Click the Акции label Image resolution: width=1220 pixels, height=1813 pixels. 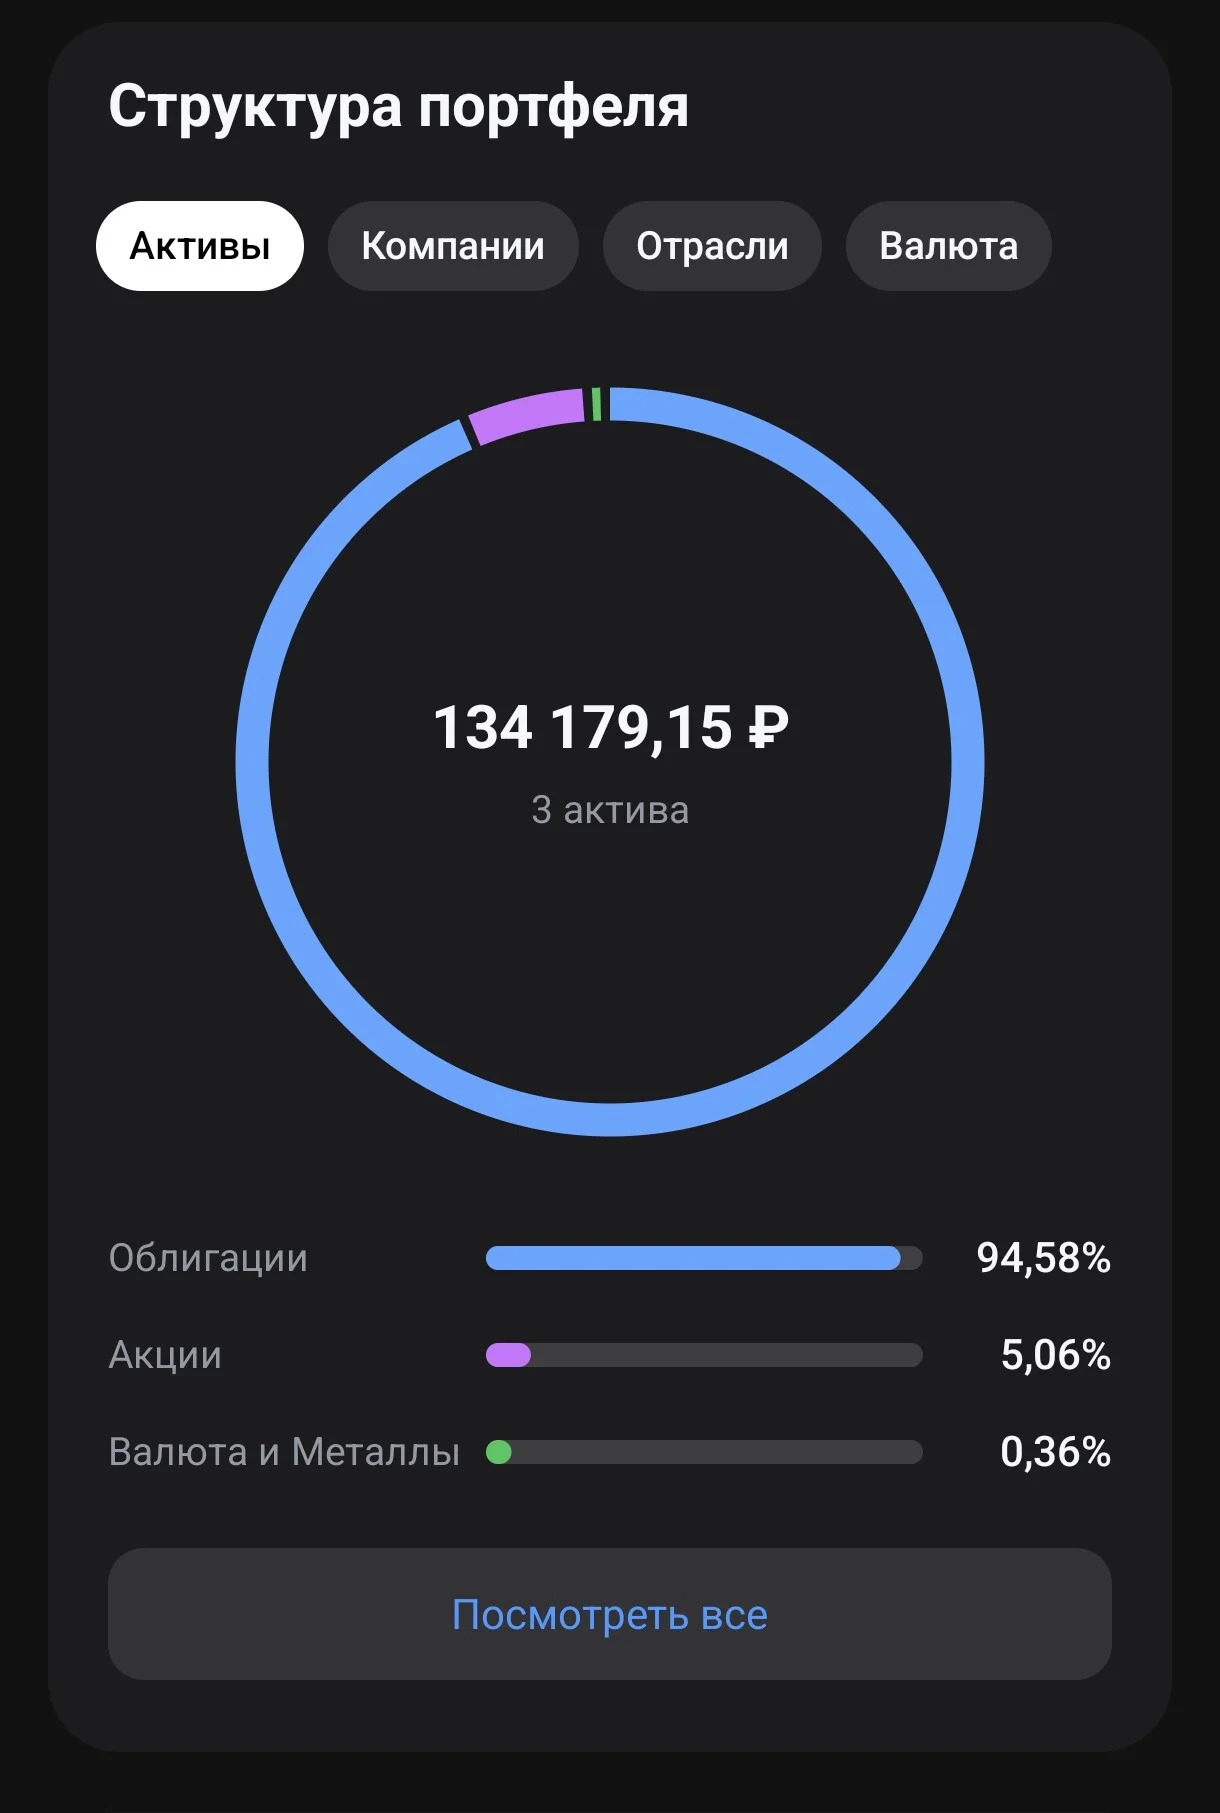point(165,1355)
